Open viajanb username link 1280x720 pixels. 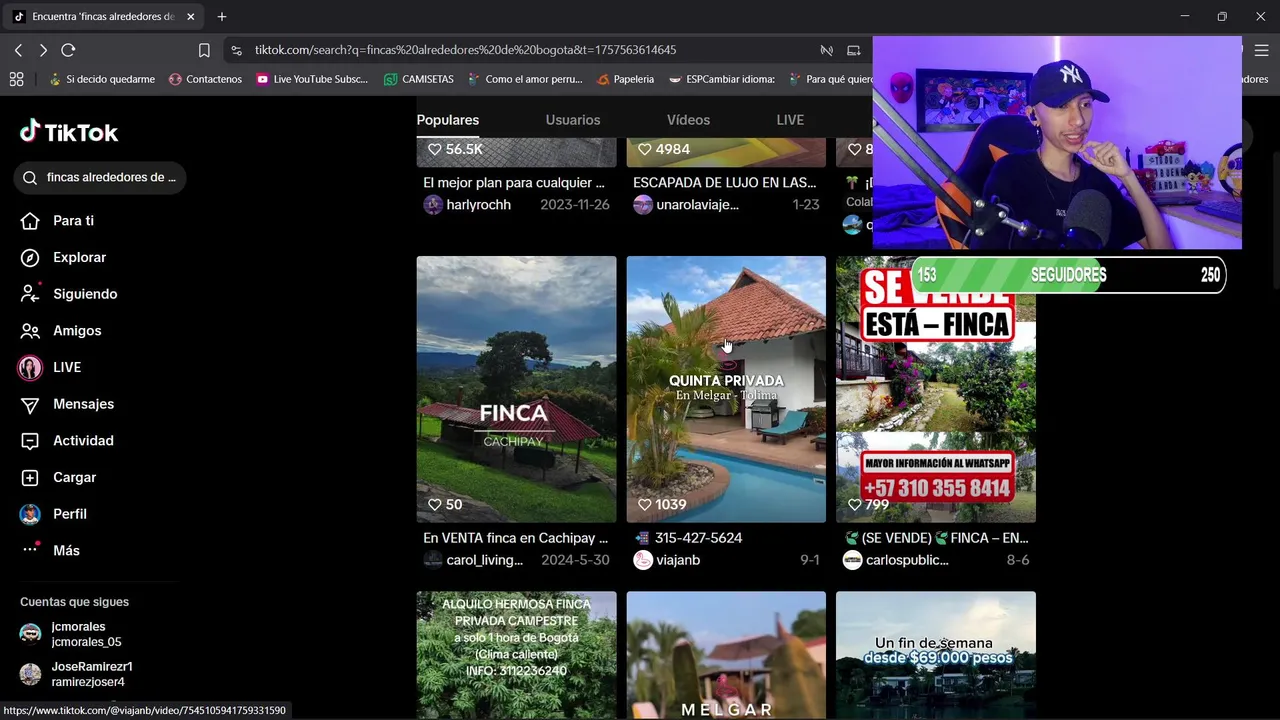(678, 560)
